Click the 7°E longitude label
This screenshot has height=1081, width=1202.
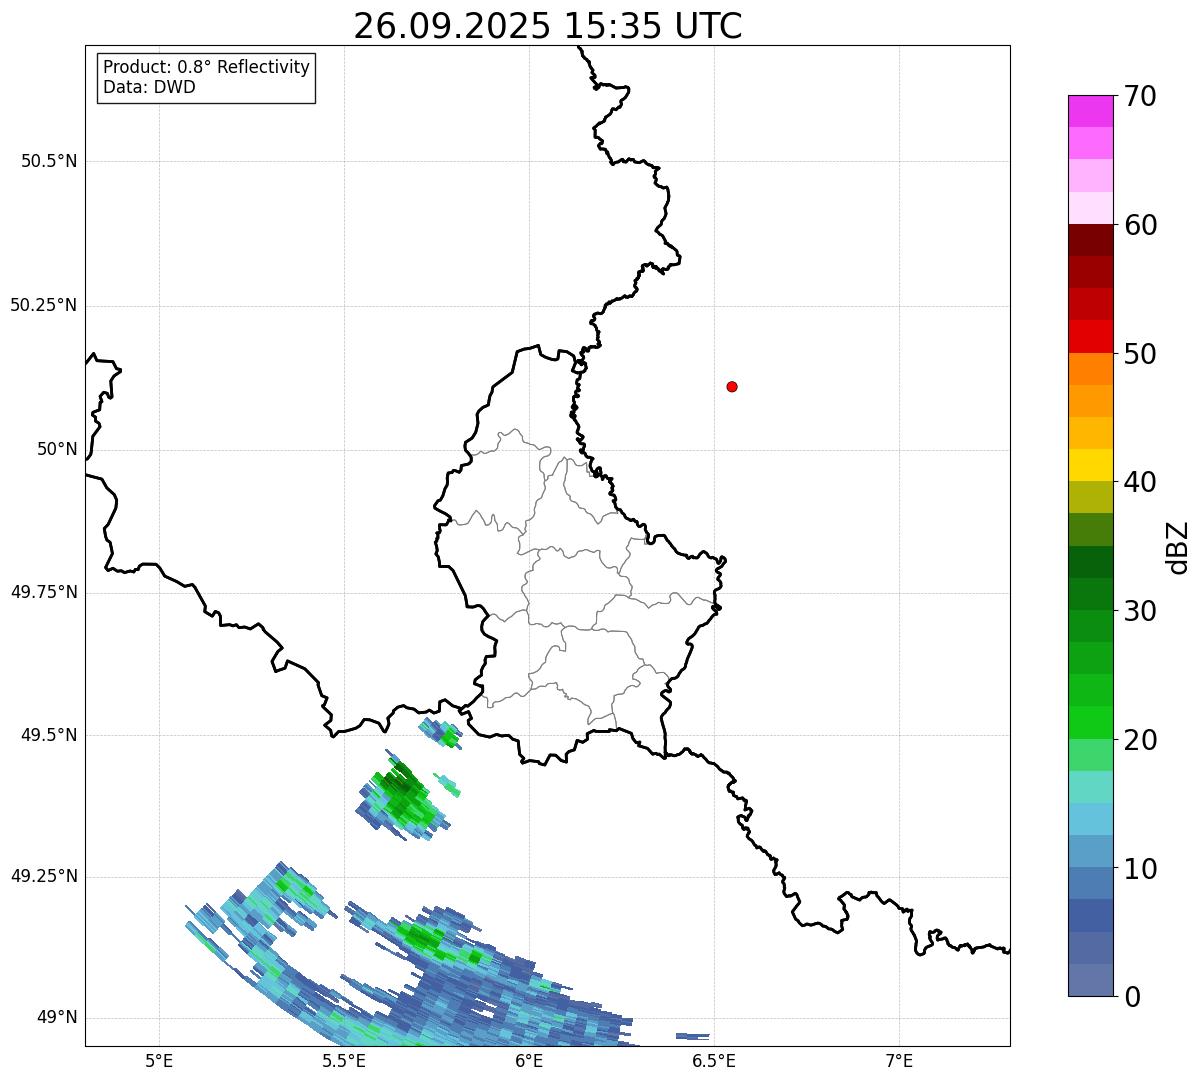(x=899, y=1061)
